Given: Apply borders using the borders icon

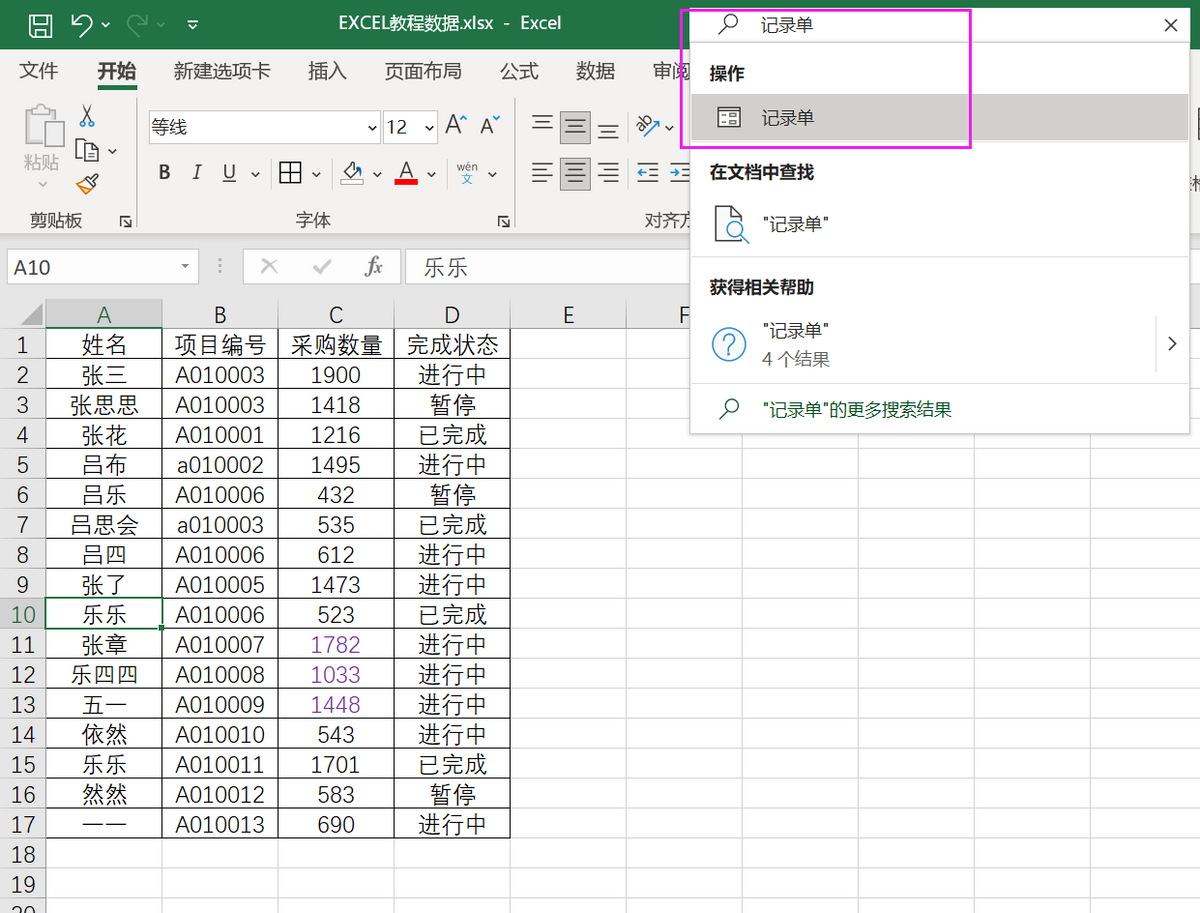Looking at the screenshot, I should 290,173.
